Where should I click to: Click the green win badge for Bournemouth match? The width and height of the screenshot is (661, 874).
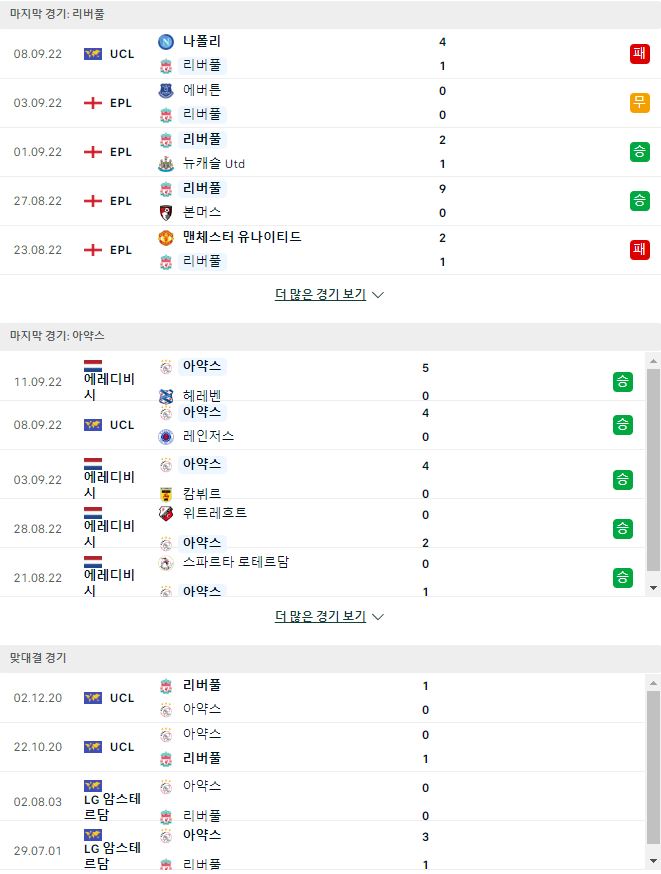point(639,201)
